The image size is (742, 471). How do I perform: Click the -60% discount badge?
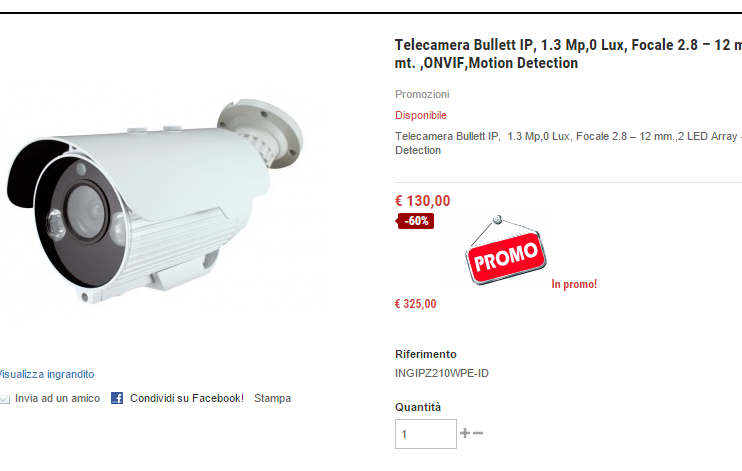[x=415, y=221]
